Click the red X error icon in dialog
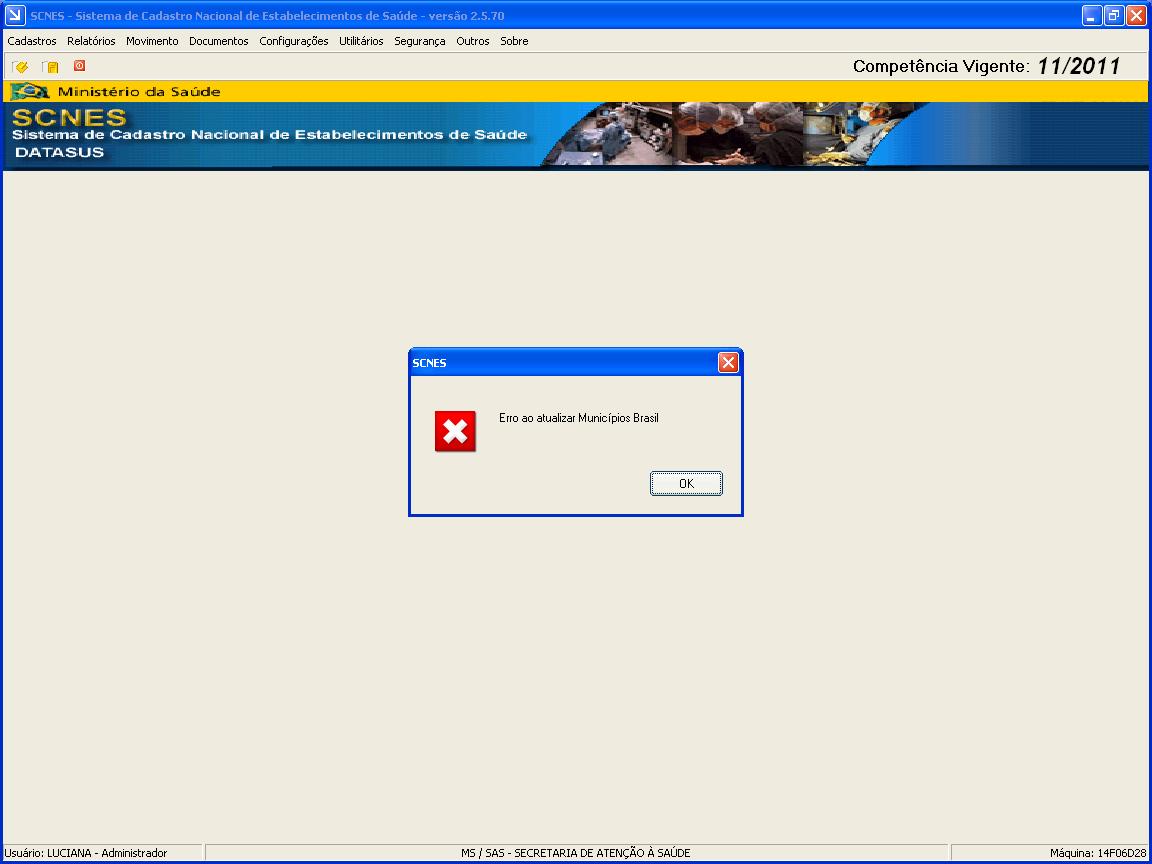 pyautogui.click(x=455, y=431)
